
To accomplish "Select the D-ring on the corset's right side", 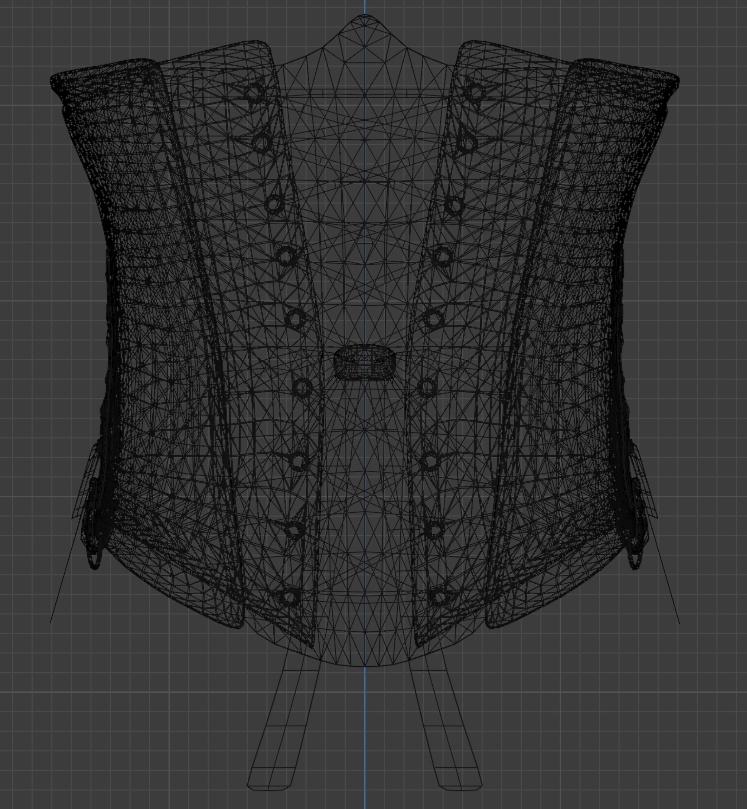I will 634,559.
